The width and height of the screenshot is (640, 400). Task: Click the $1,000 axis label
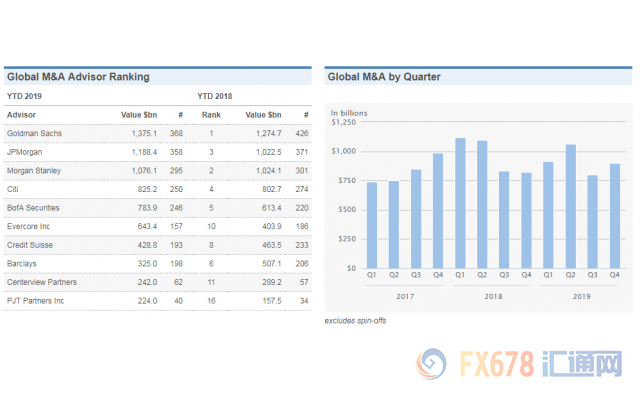coord(344,151)
